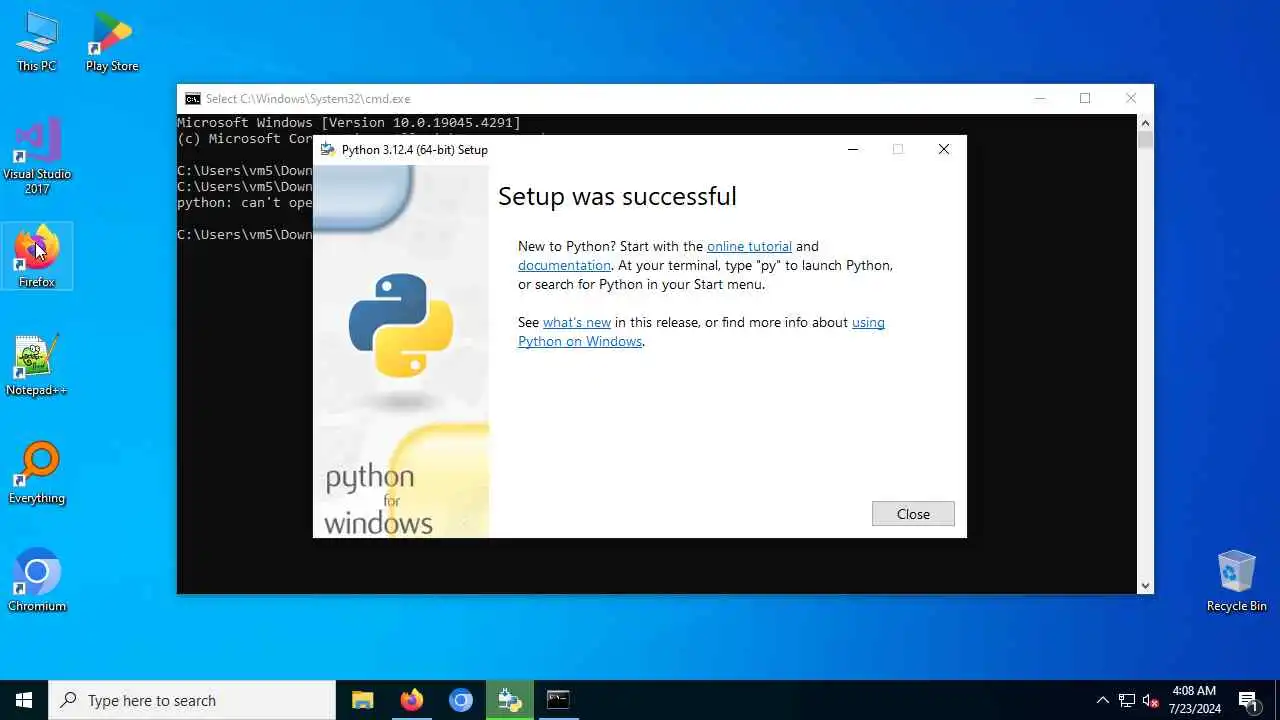Screen dimensions: 1280x720
Task: Minimize the Python Setup window
Action: click(852, 149)
